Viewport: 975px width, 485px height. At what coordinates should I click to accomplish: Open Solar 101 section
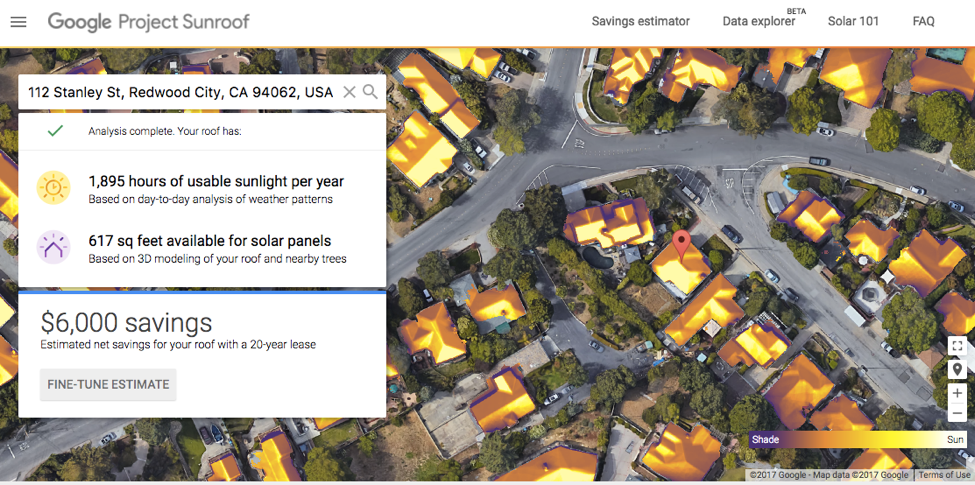point(853,21)
